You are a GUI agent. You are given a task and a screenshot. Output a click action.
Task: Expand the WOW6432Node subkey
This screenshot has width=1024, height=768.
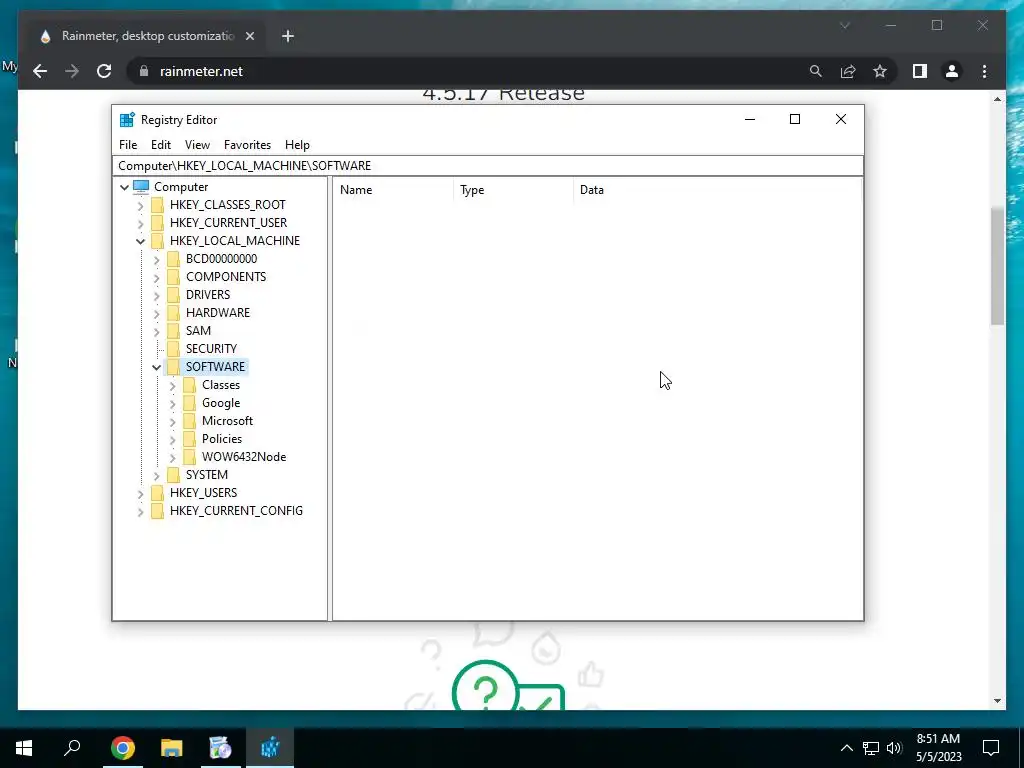tap(172, 457)
